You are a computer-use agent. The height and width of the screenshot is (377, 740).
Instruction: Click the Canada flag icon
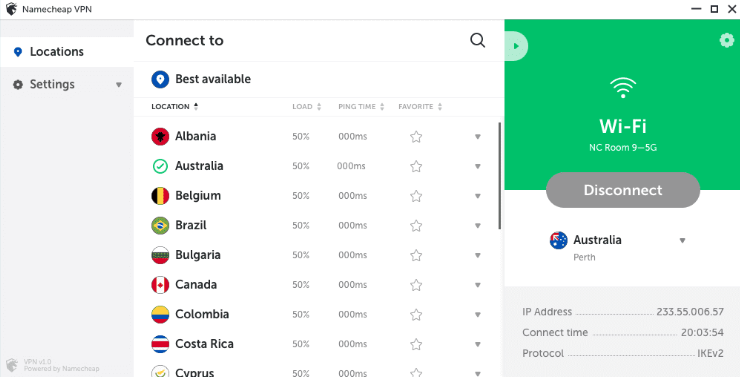[160, 285]
